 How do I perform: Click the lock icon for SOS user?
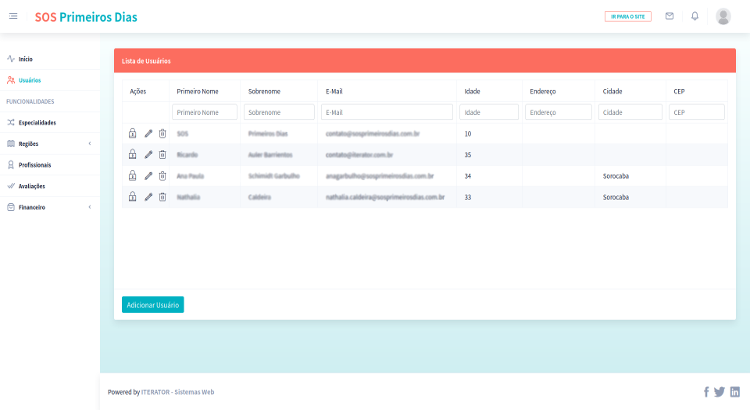click(132, 133)
